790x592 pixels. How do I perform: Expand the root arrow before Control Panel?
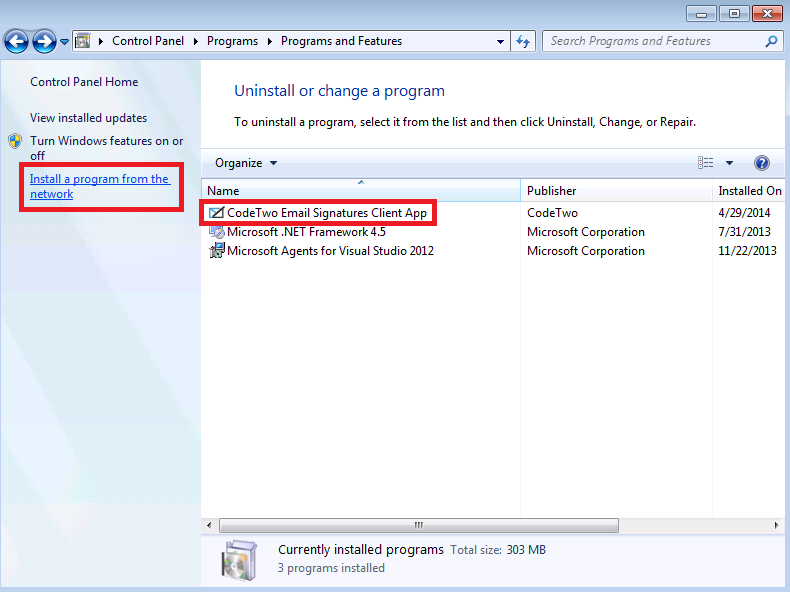[101, 41]
